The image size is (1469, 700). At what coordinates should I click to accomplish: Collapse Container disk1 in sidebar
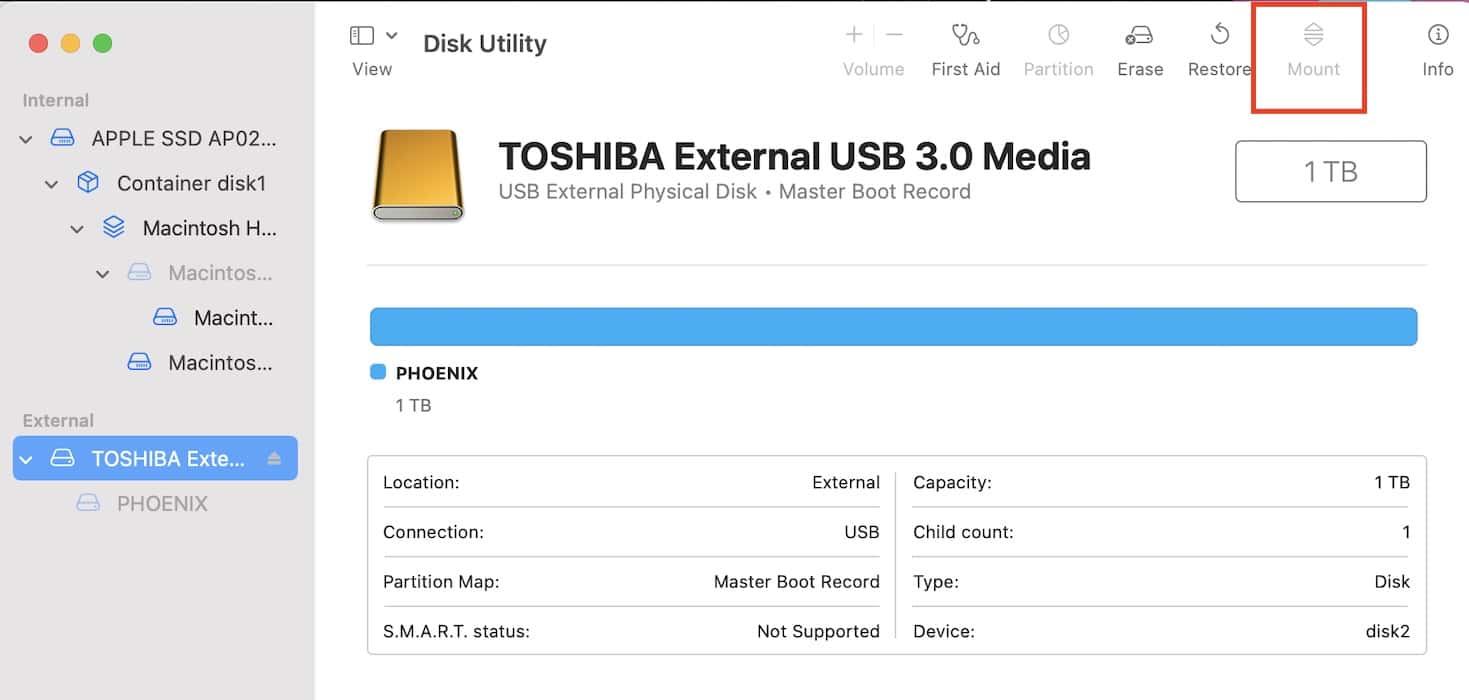coord(52,184)
